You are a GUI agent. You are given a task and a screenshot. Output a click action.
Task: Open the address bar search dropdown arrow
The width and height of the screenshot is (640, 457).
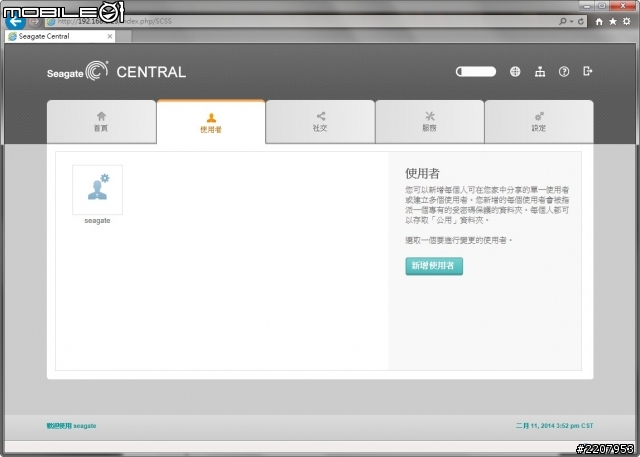[572, 21]
